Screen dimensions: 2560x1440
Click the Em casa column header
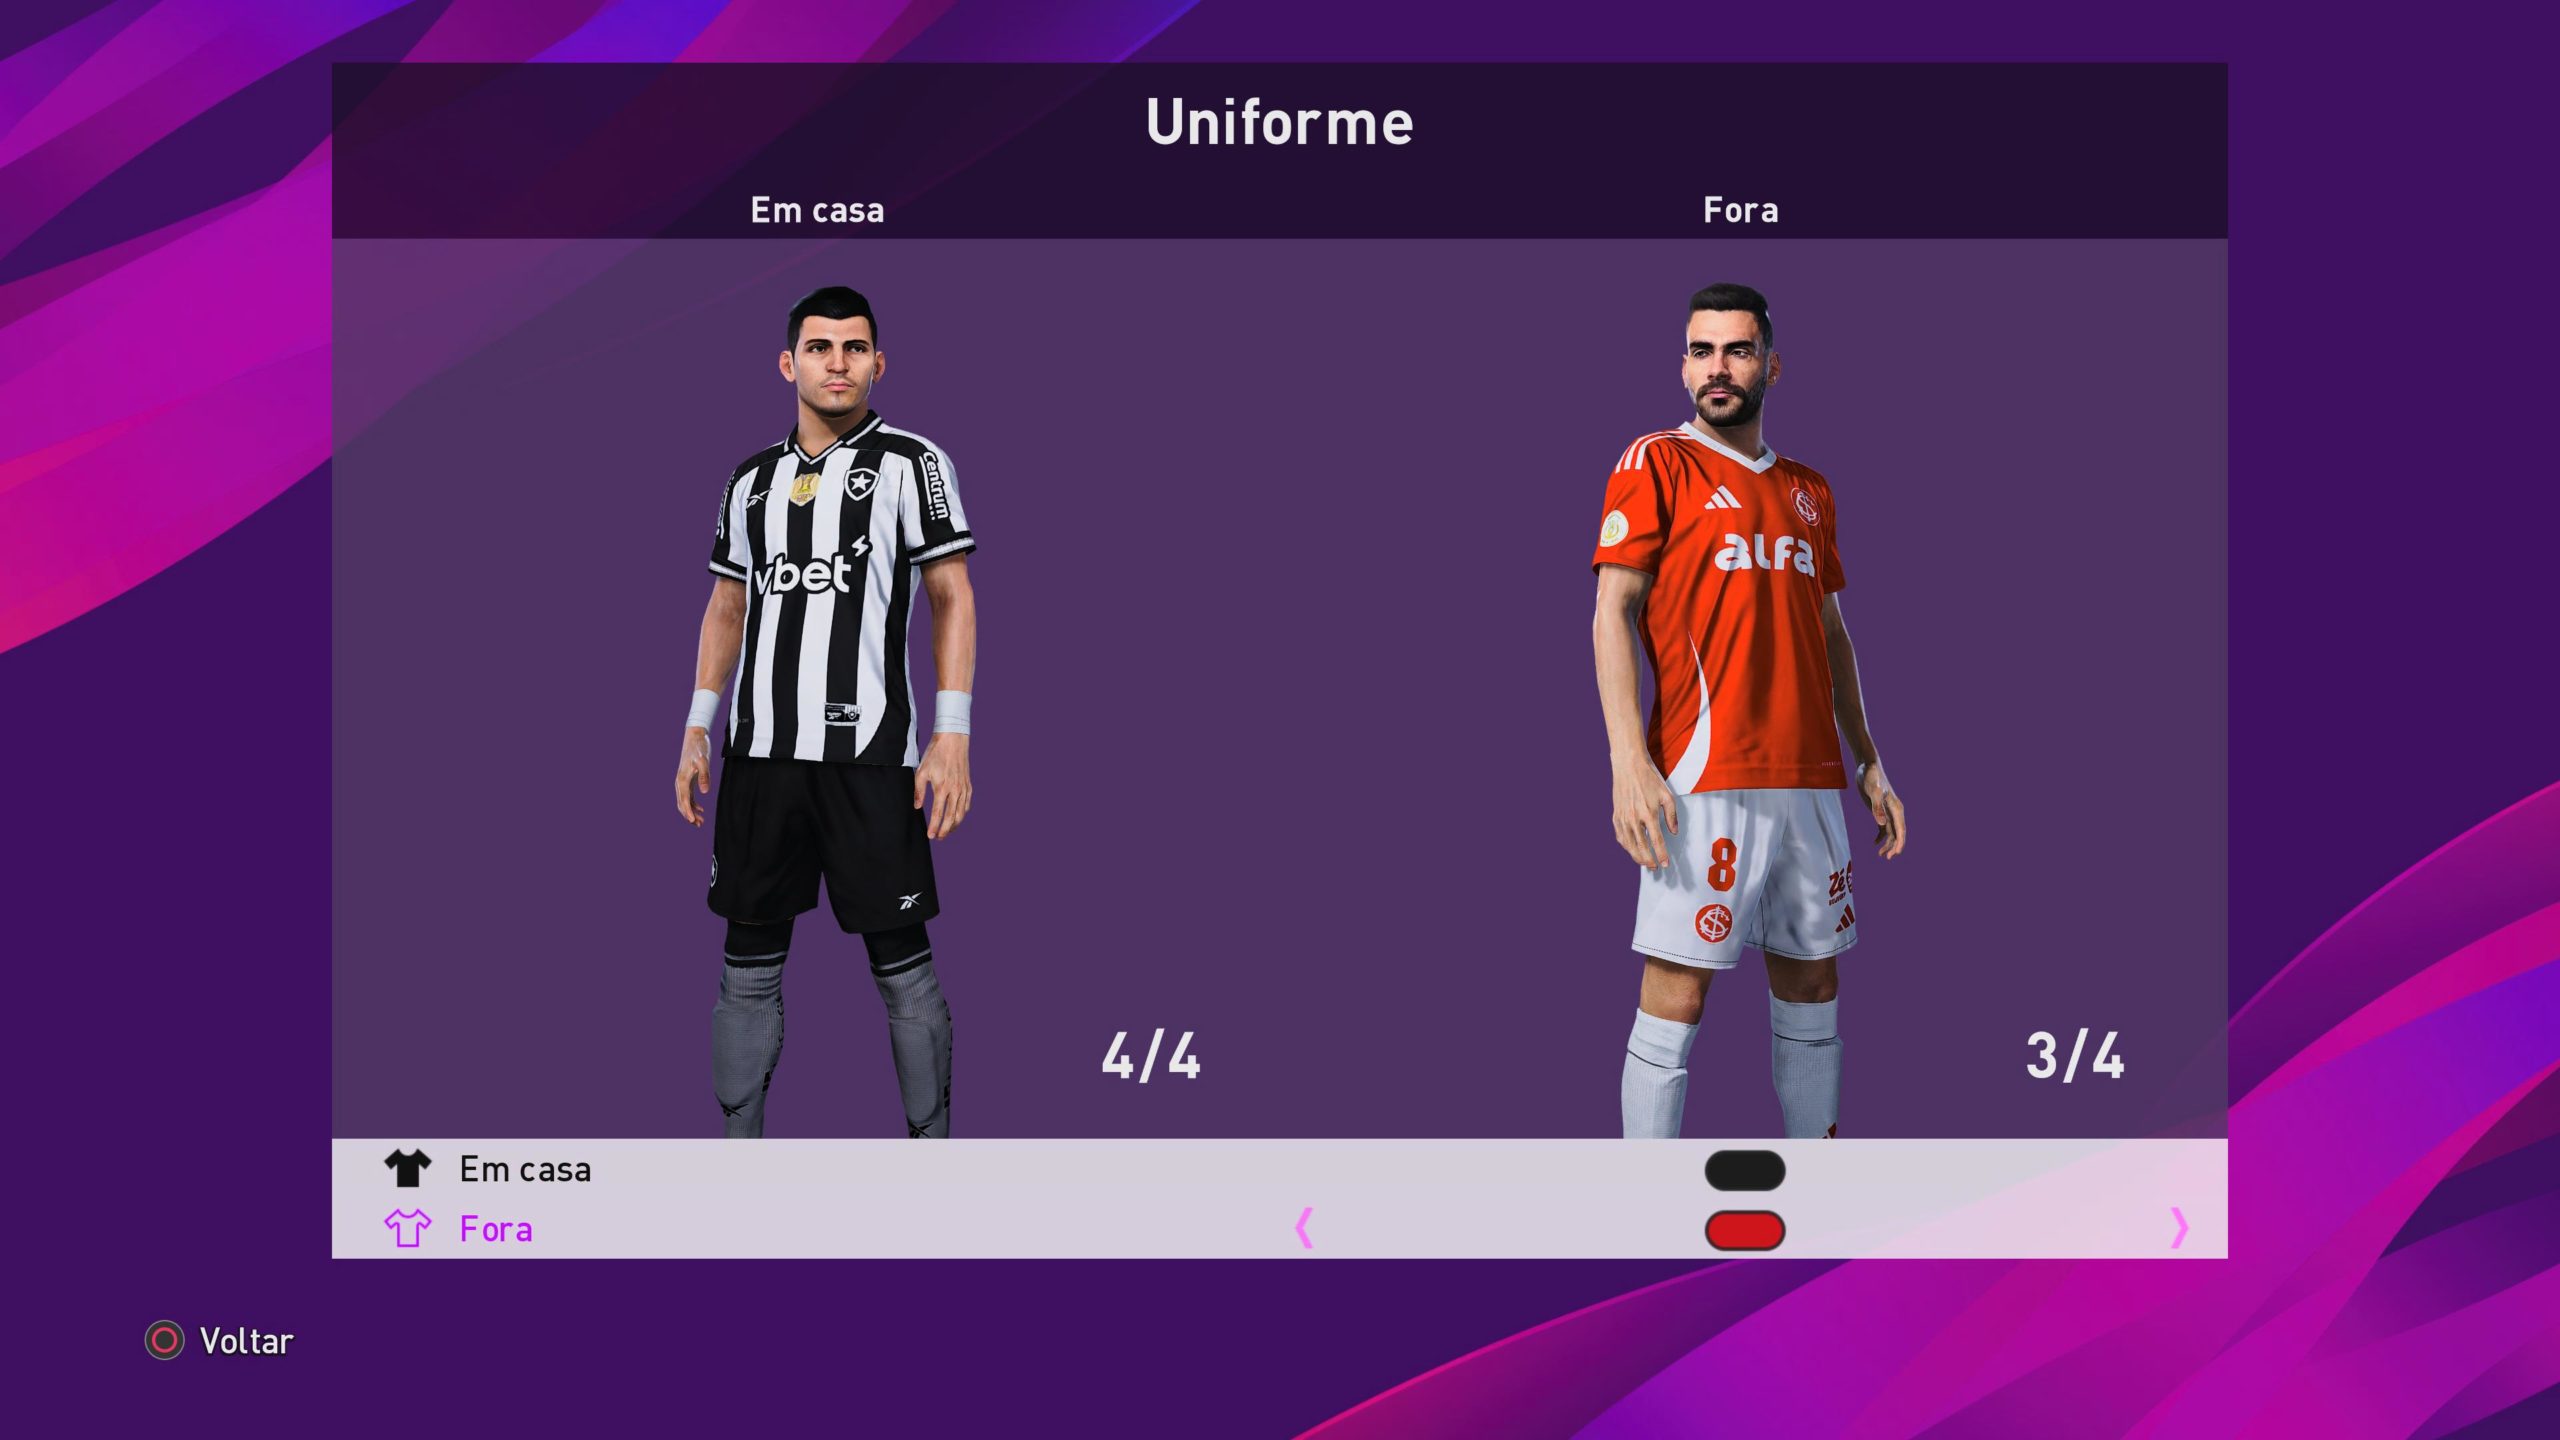tap(817, 210)
